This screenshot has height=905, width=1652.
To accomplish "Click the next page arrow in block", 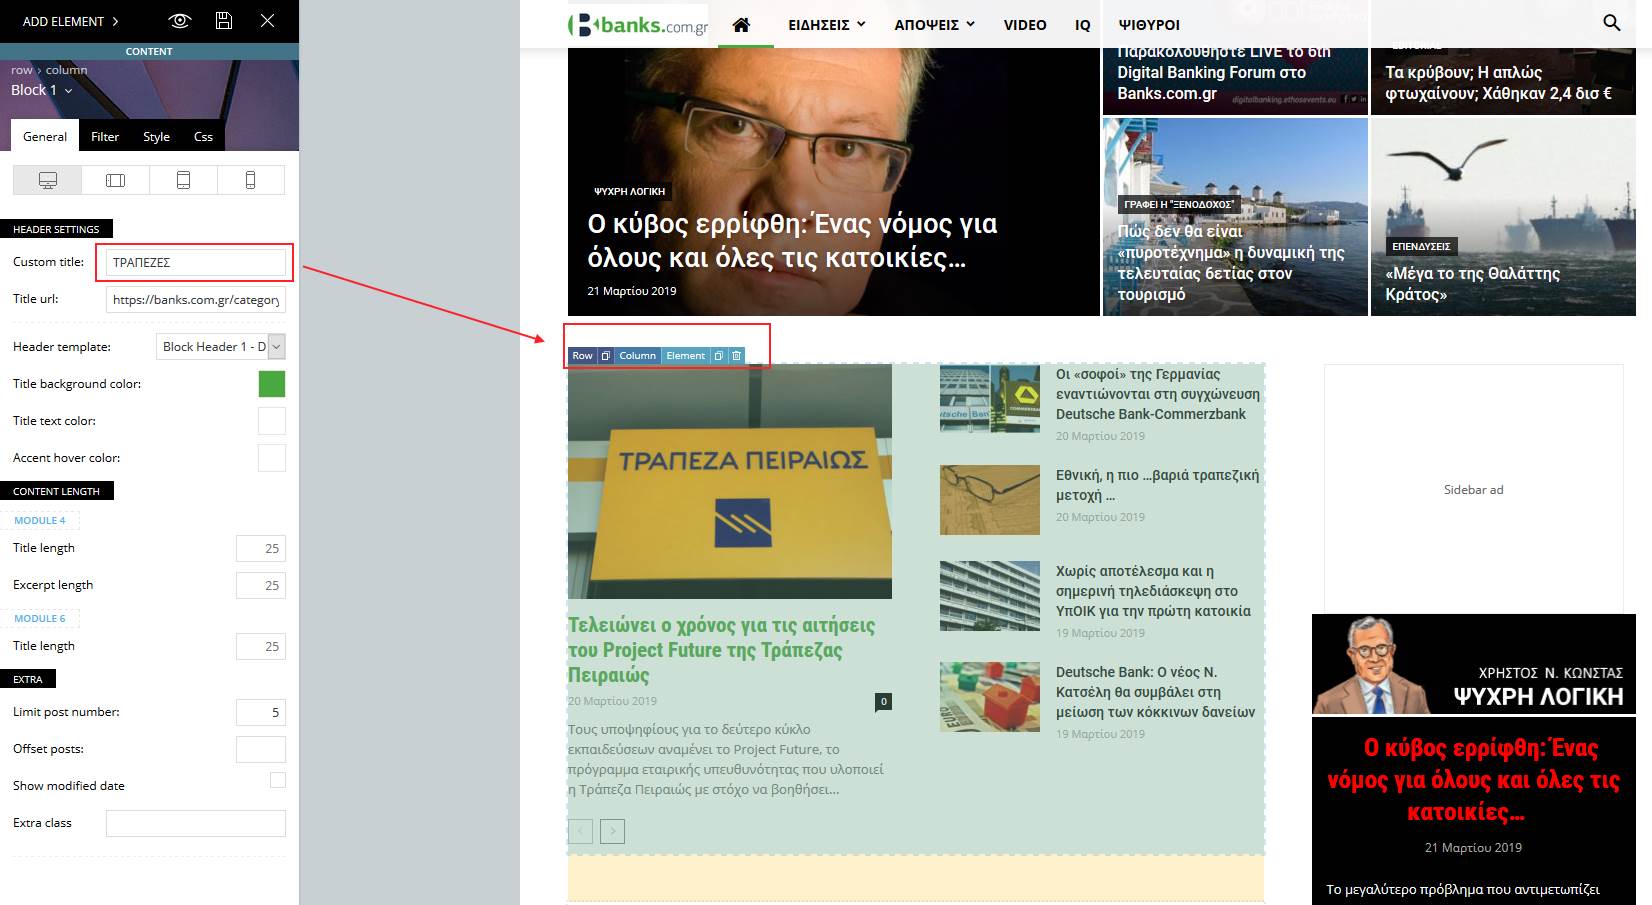I will pyautogui.click(x=613, y=831).
